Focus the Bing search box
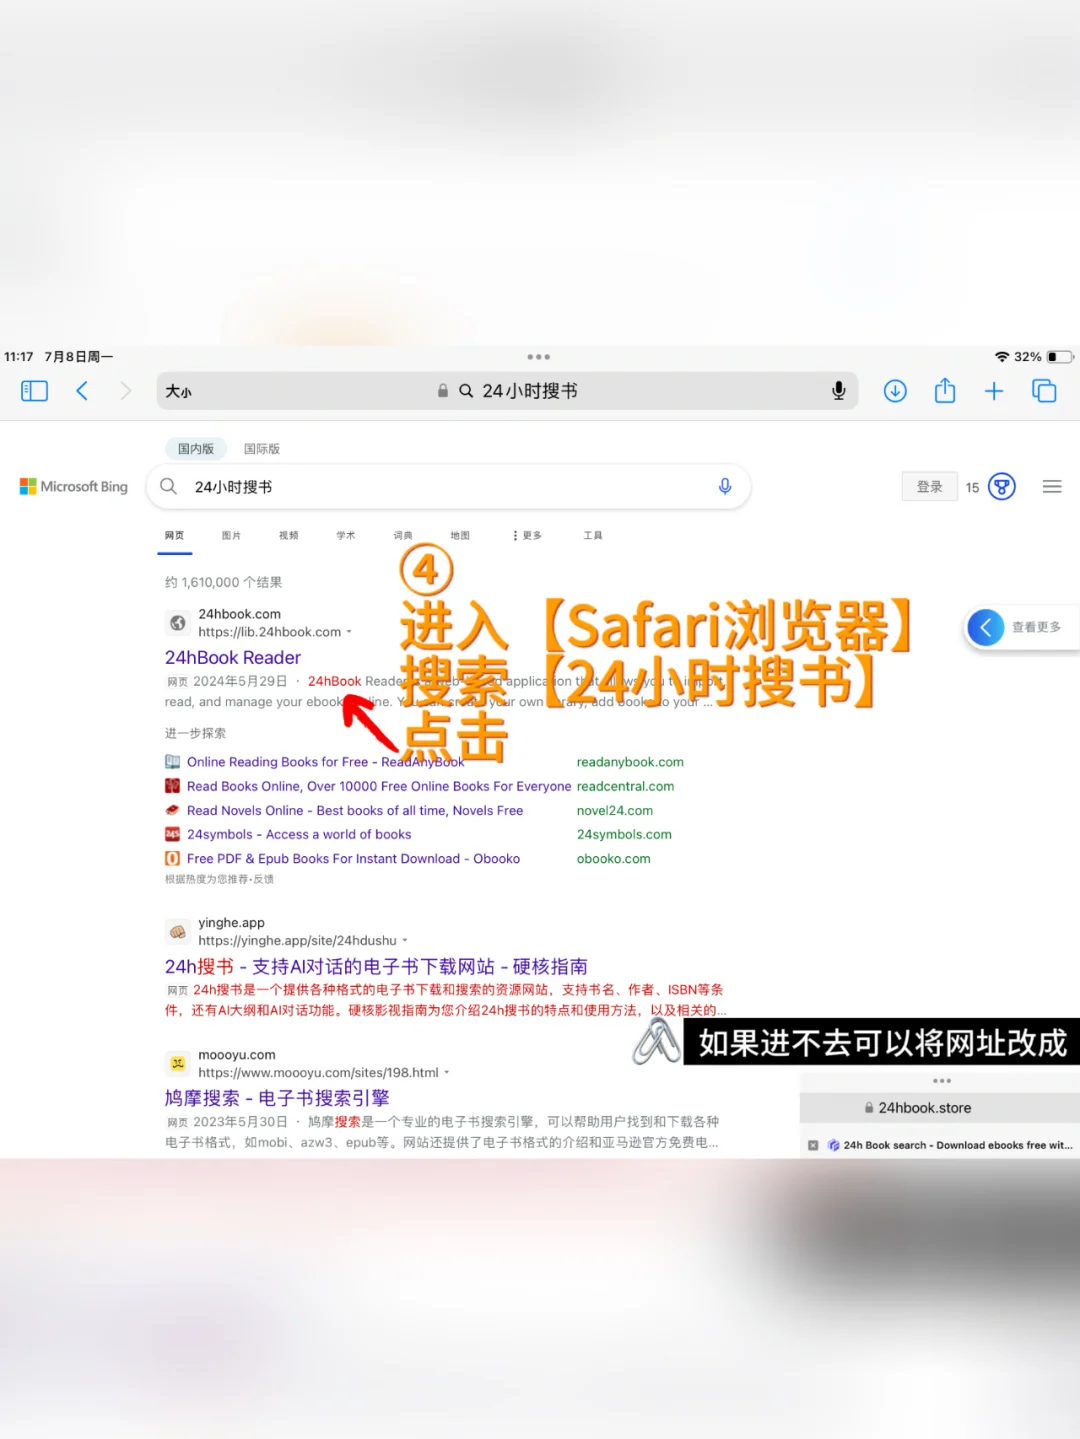 pos(448,487)
